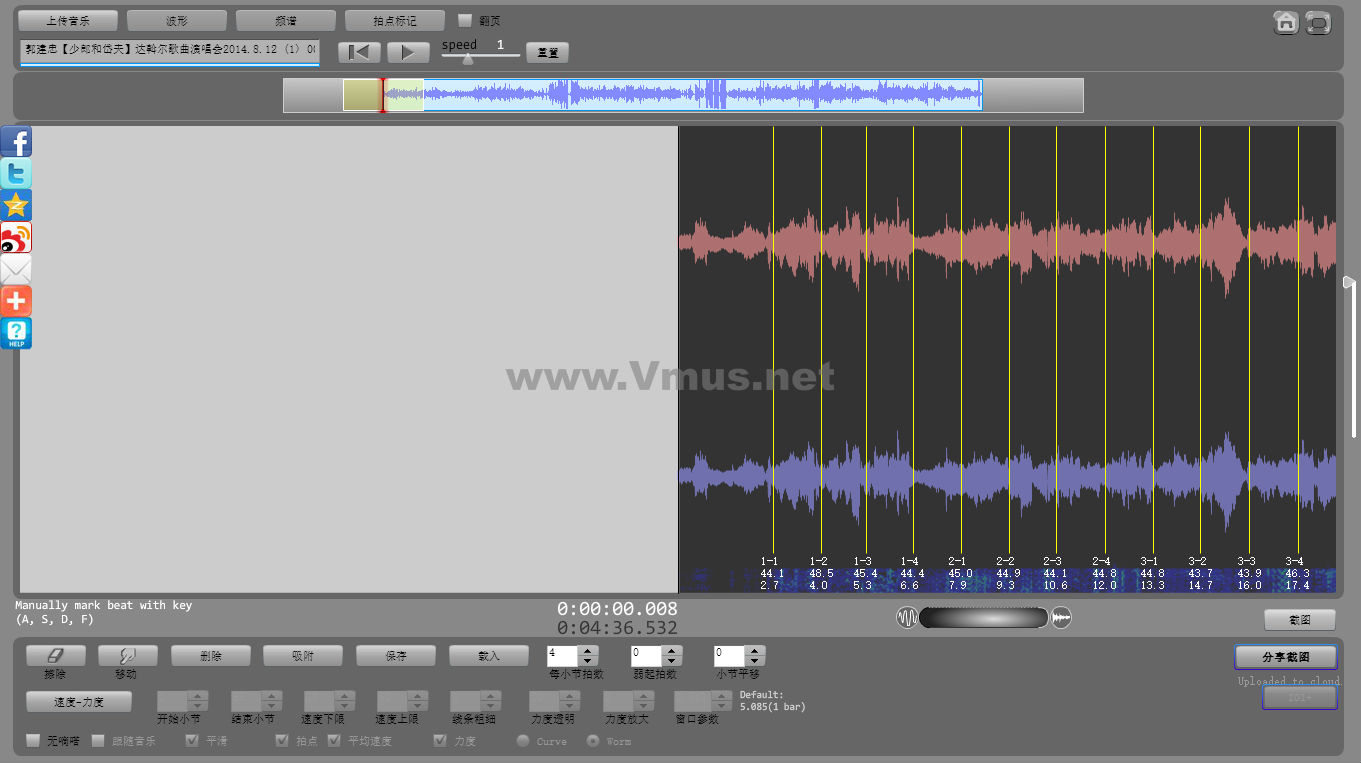Select the move (移动) tool
This screenshot has height=763, width=1361.
[x=127, y=656]
